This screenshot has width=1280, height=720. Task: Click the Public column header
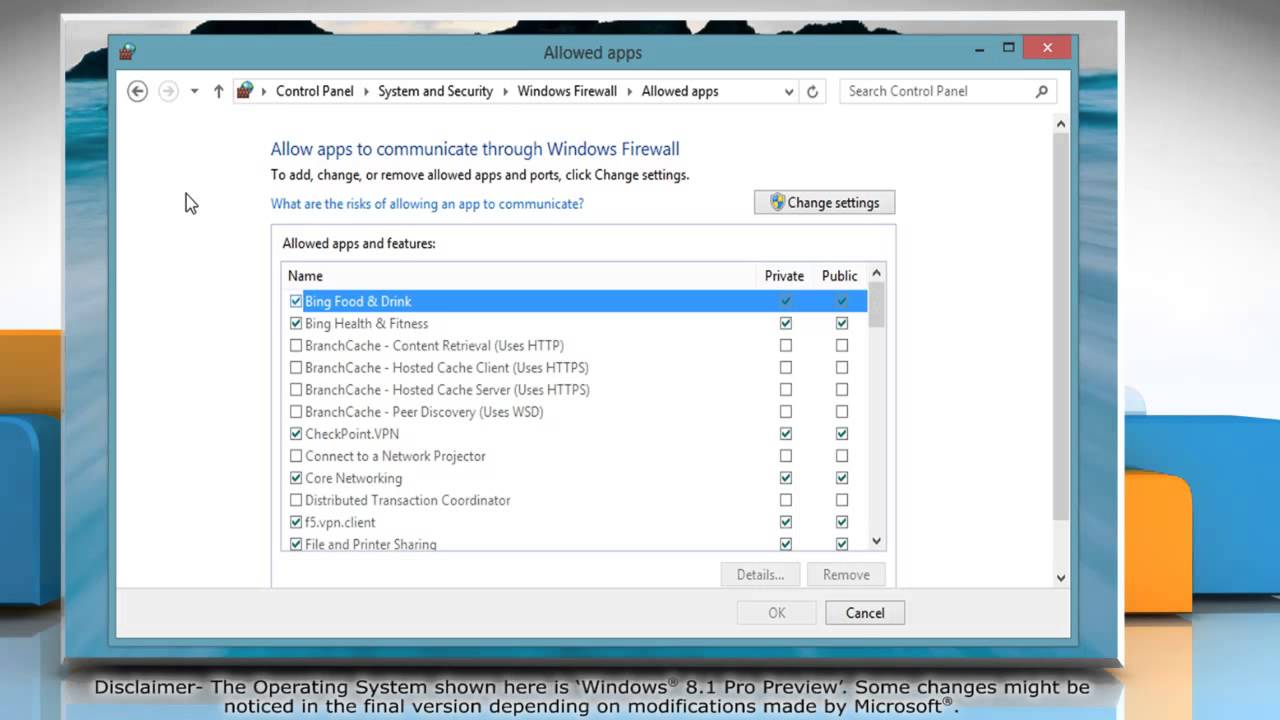pos(840,276)
